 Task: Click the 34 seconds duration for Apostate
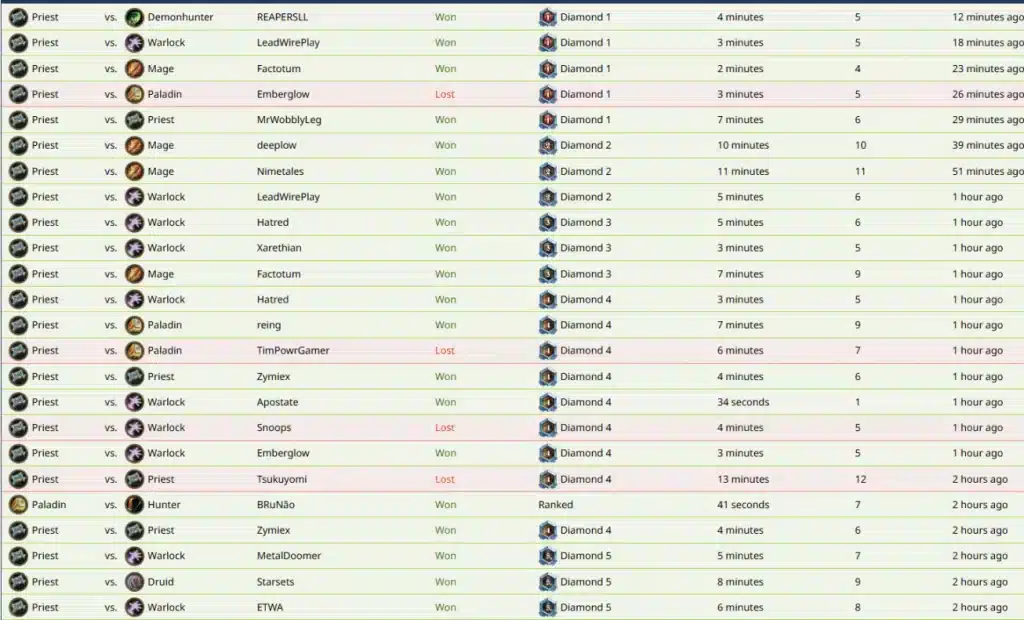743,402
